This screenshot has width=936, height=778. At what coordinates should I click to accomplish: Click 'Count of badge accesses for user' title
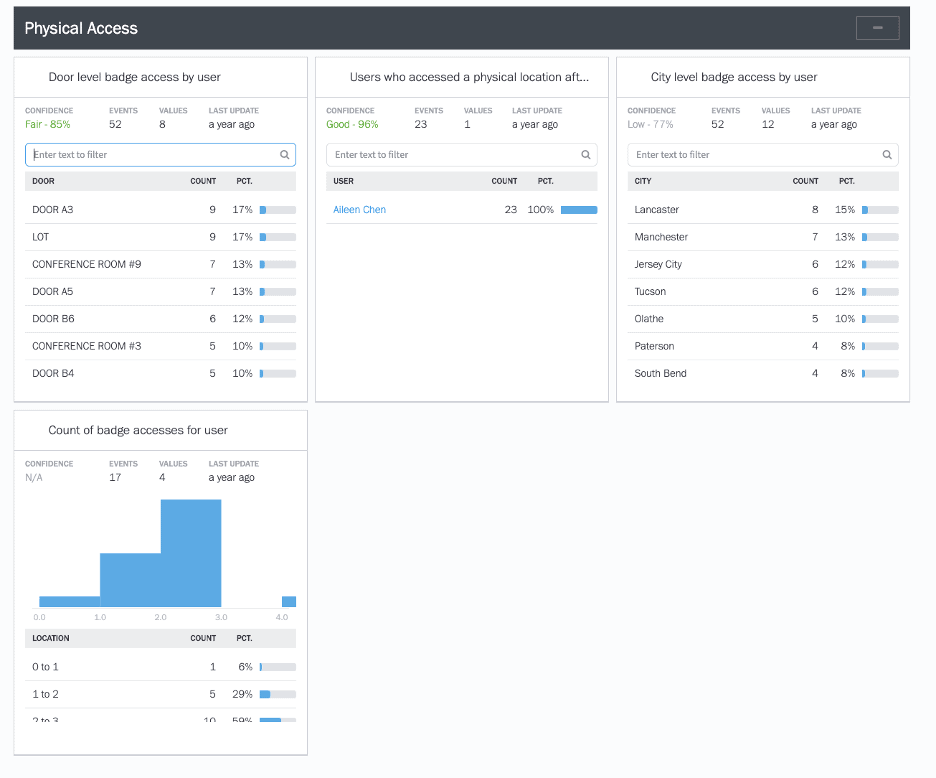point(138,430)
